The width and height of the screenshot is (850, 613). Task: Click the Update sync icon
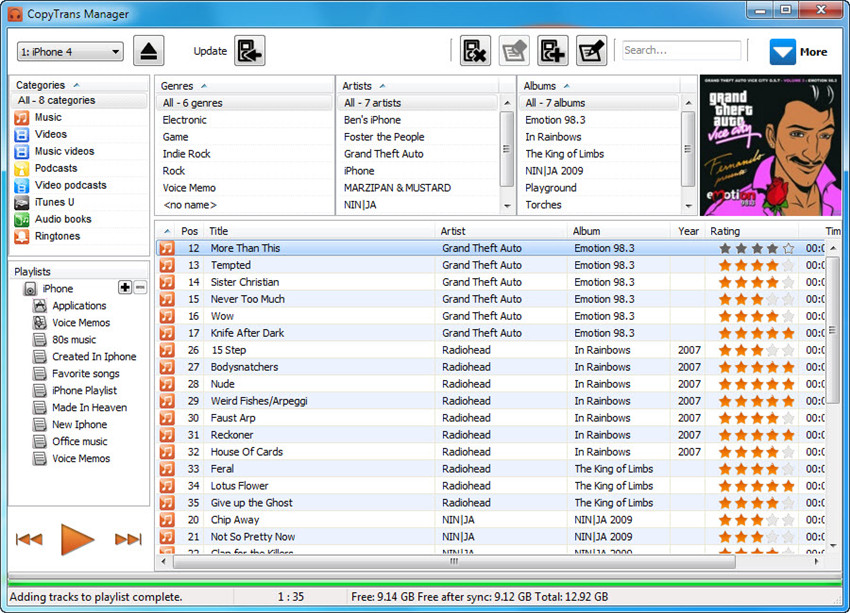(x=250, y=51)
